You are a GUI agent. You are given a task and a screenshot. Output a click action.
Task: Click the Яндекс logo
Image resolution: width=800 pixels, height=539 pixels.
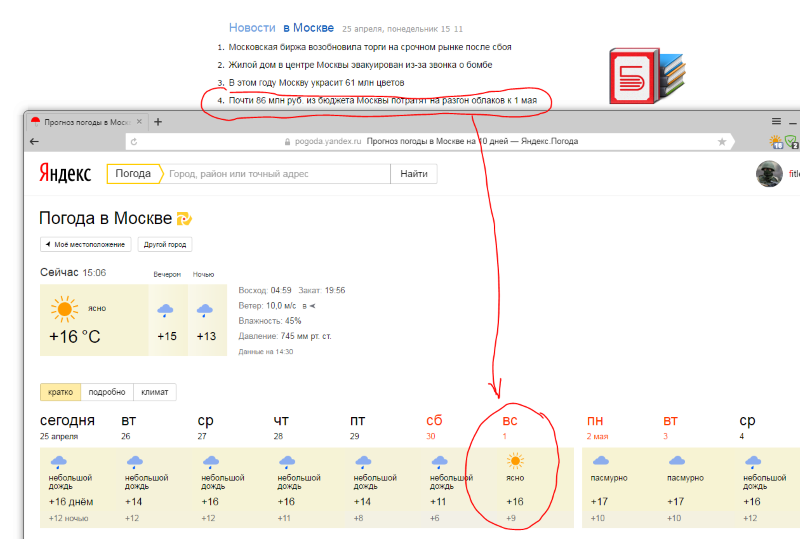pos(65,174)
